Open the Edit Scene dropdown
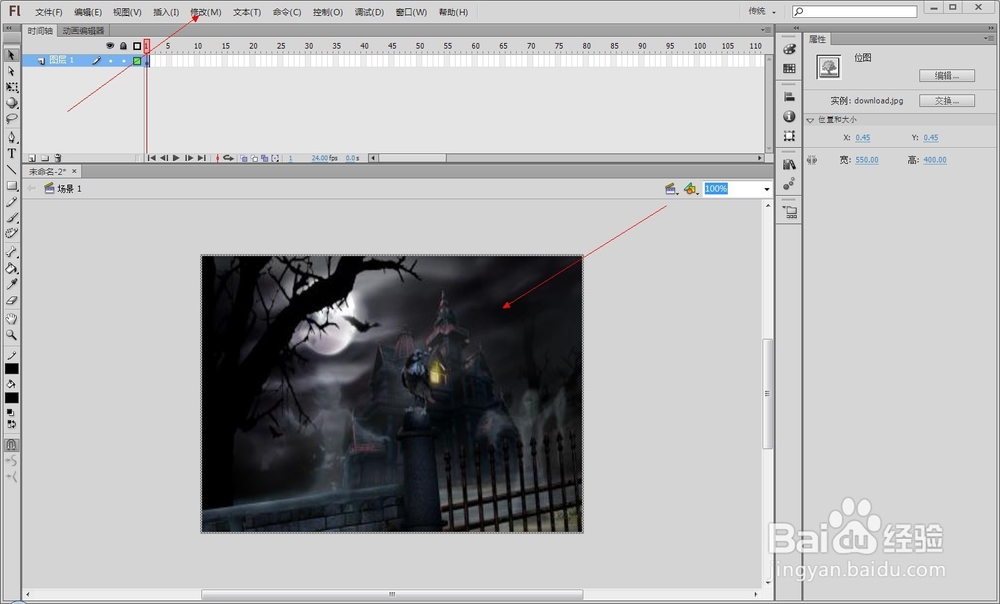The image size is (1000, 604). coord(671,189)
